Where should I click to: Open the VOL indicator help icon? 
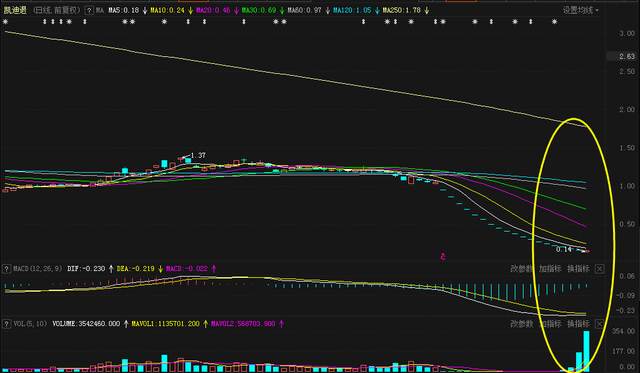(6, 324)
